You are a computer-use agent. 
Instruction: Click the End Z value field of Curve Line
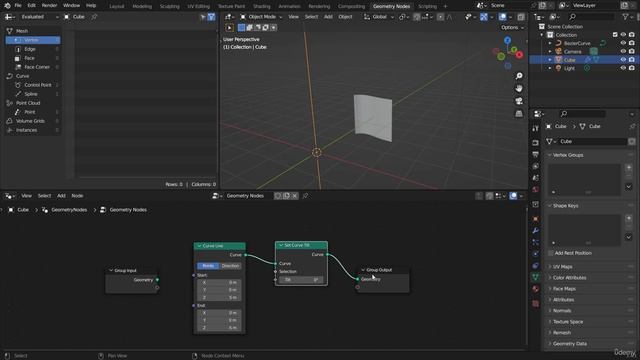click(x=220, y=328)
